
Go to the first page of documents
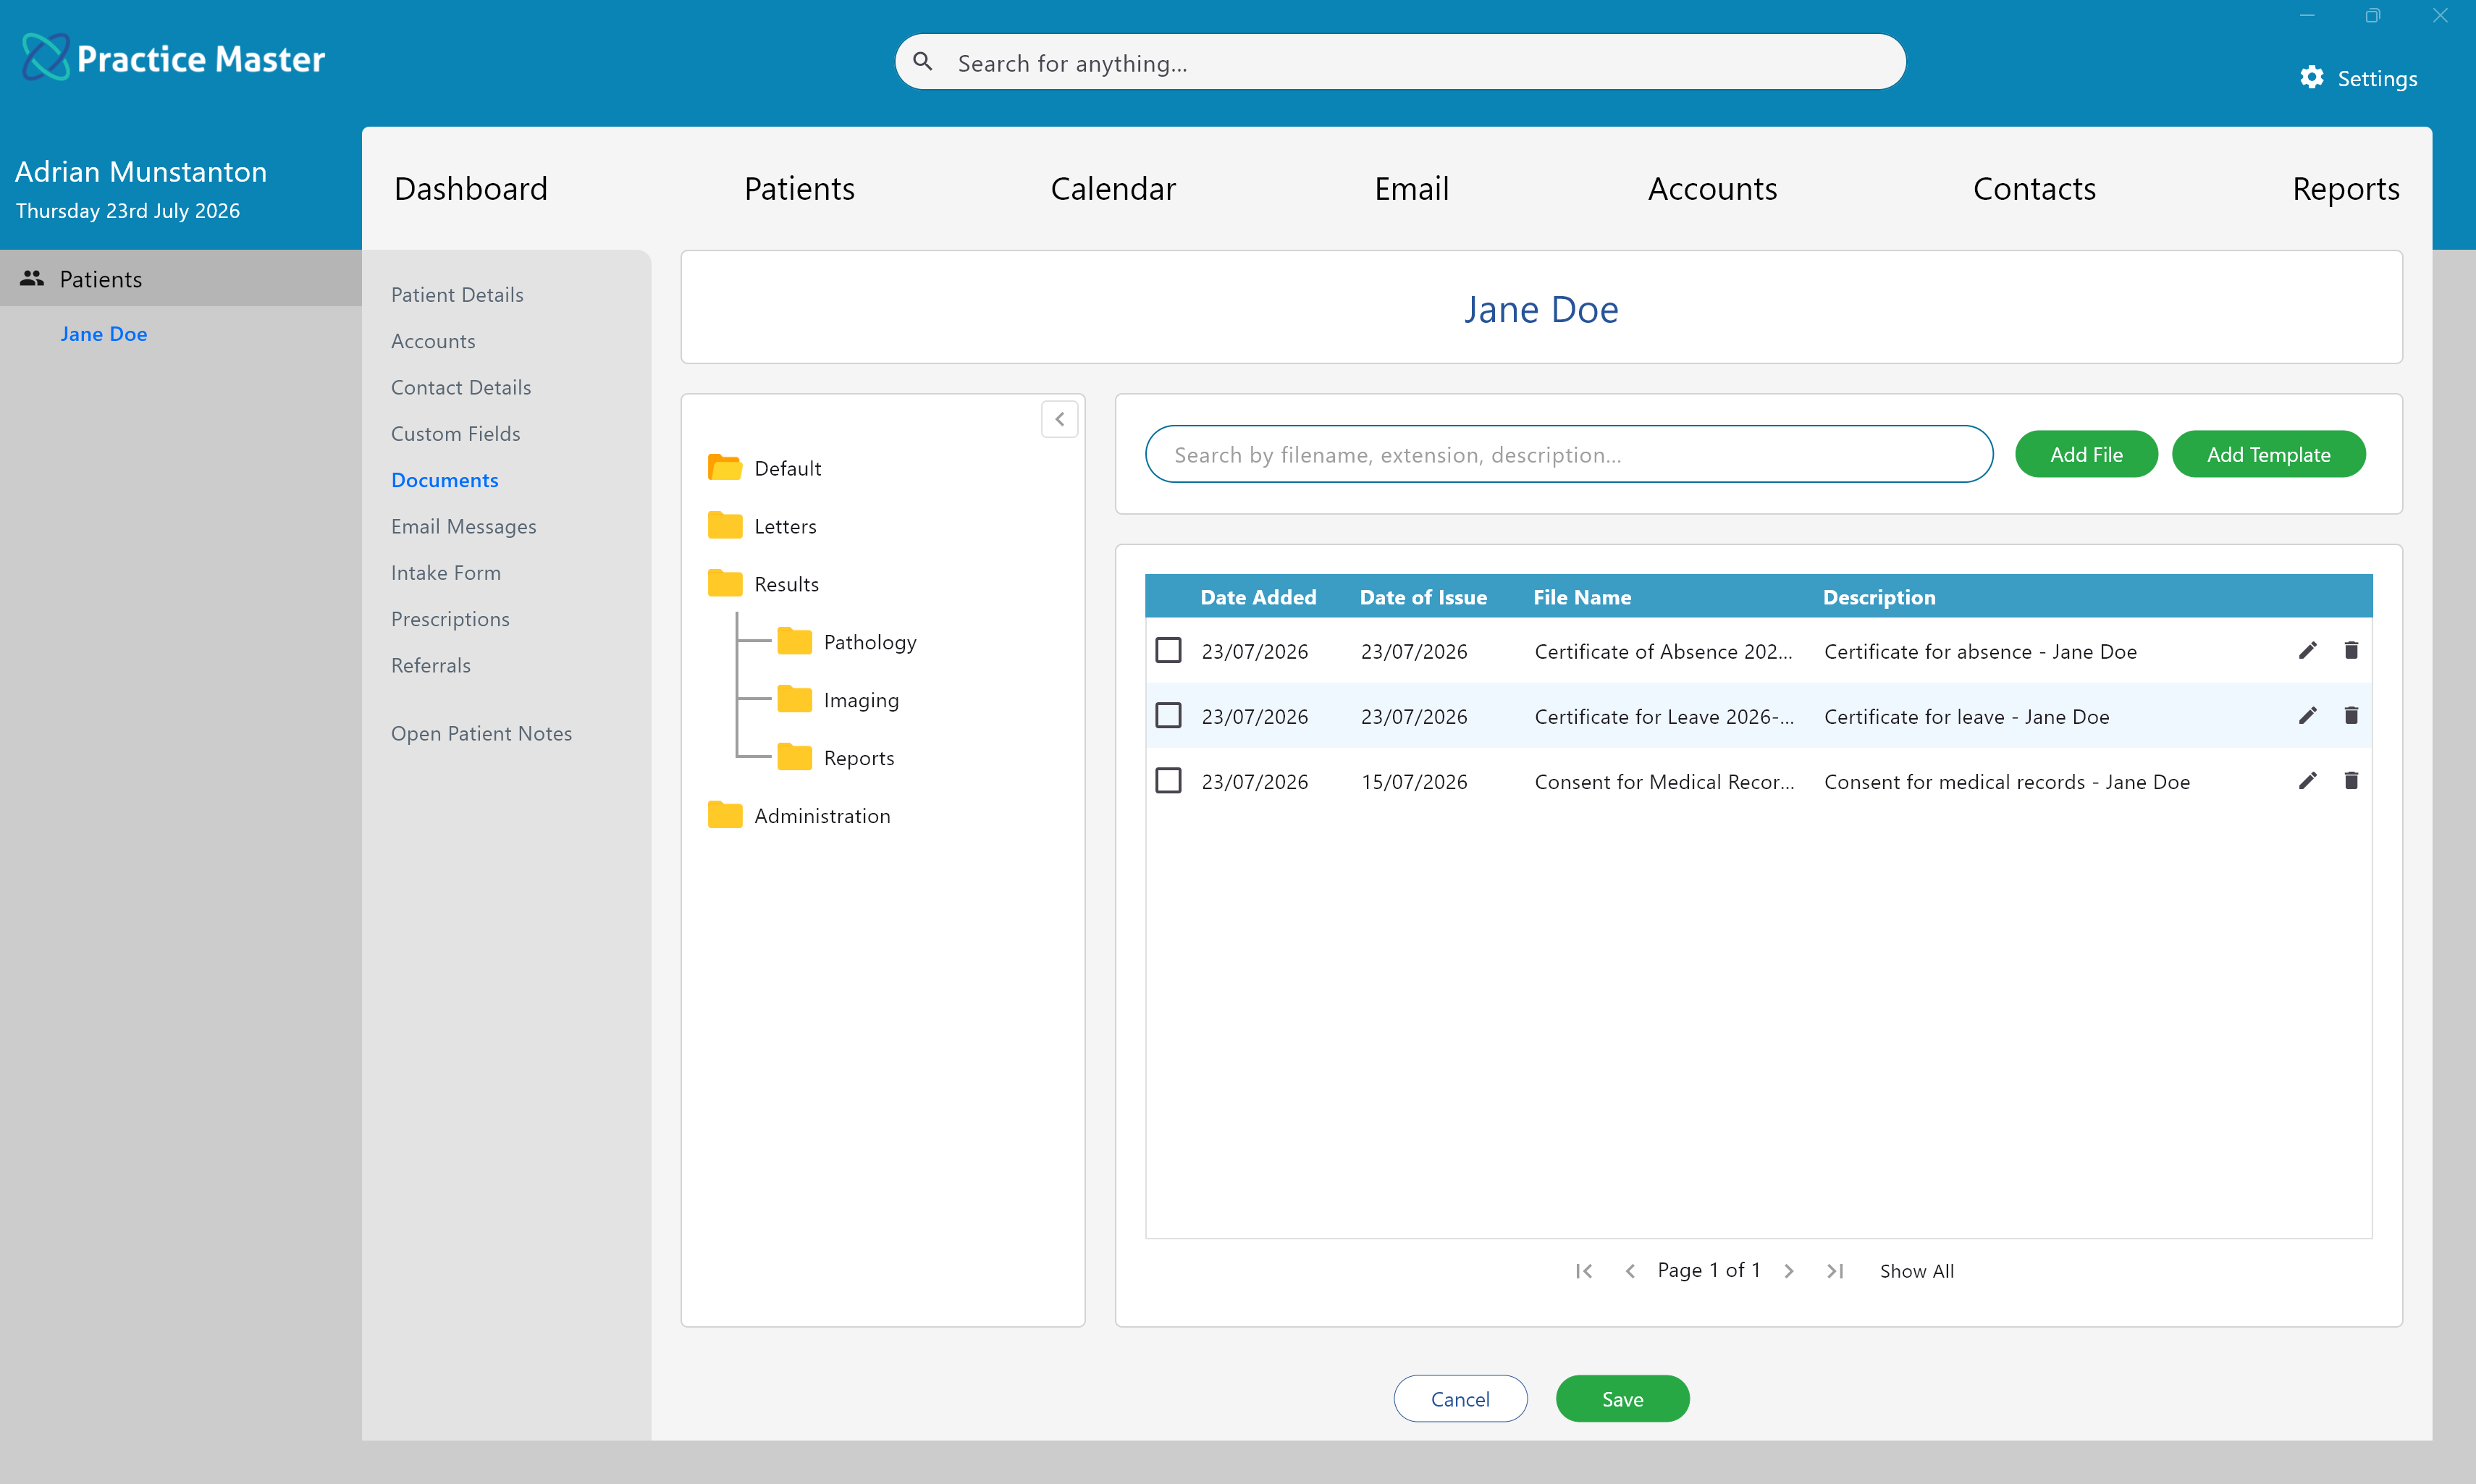(x=1584, y=1271)
